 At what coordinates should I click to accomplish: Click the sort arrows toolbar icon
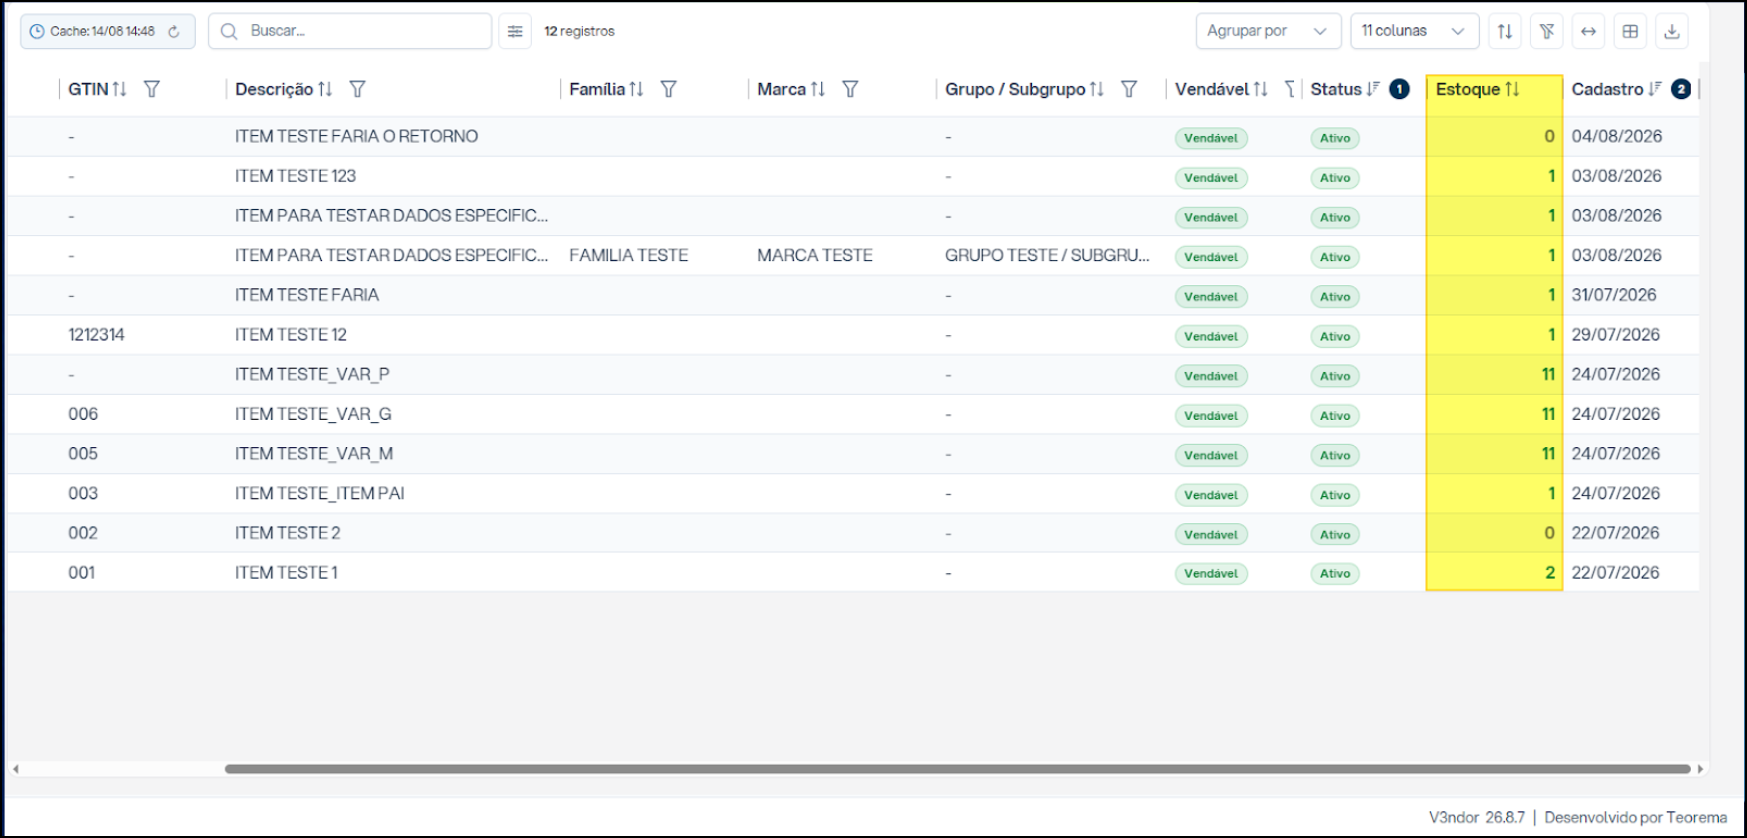pos(1505,31)
